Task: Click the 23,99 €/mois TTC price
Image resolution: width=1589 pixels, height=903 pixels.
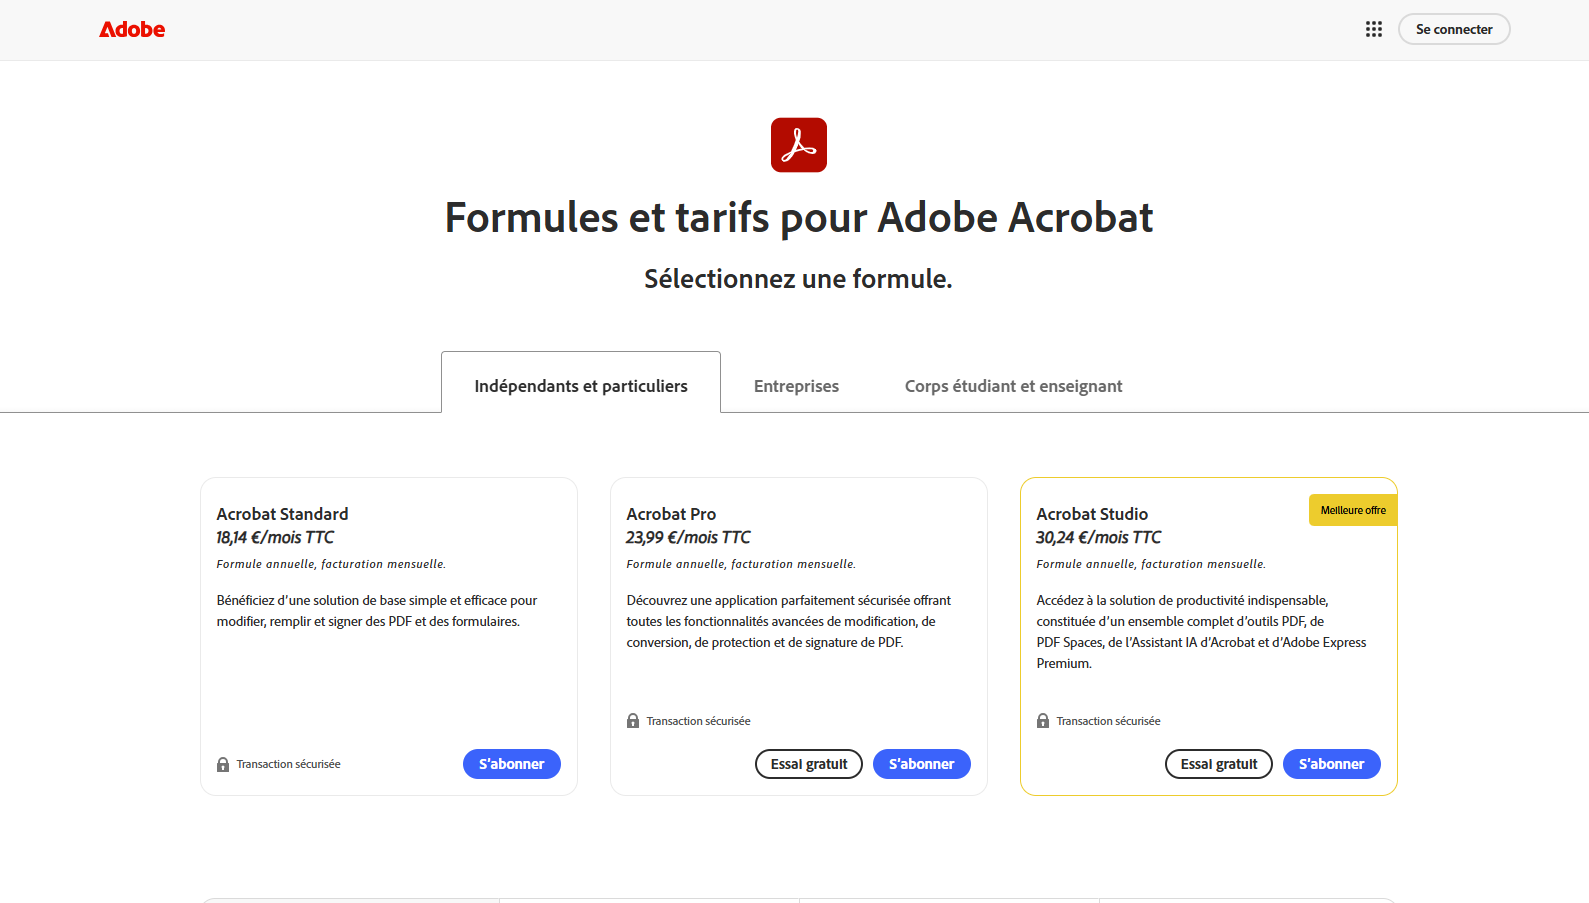Action: click(688, 537)
